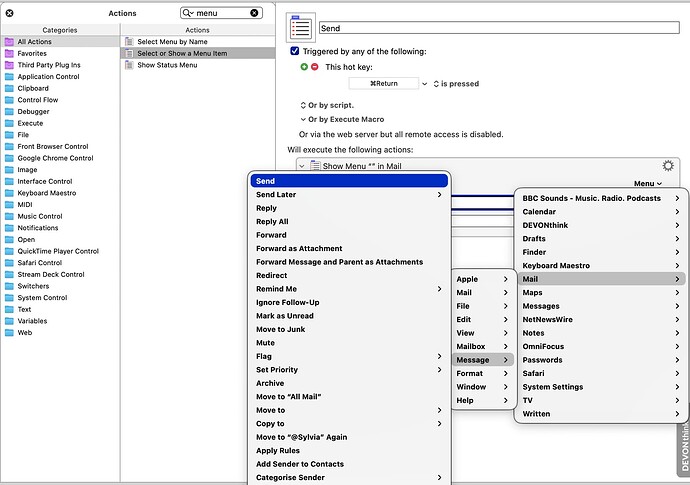690x485 pixels.
Task: Select System Settings in applications menu
Action: click(x=601, y=387)
